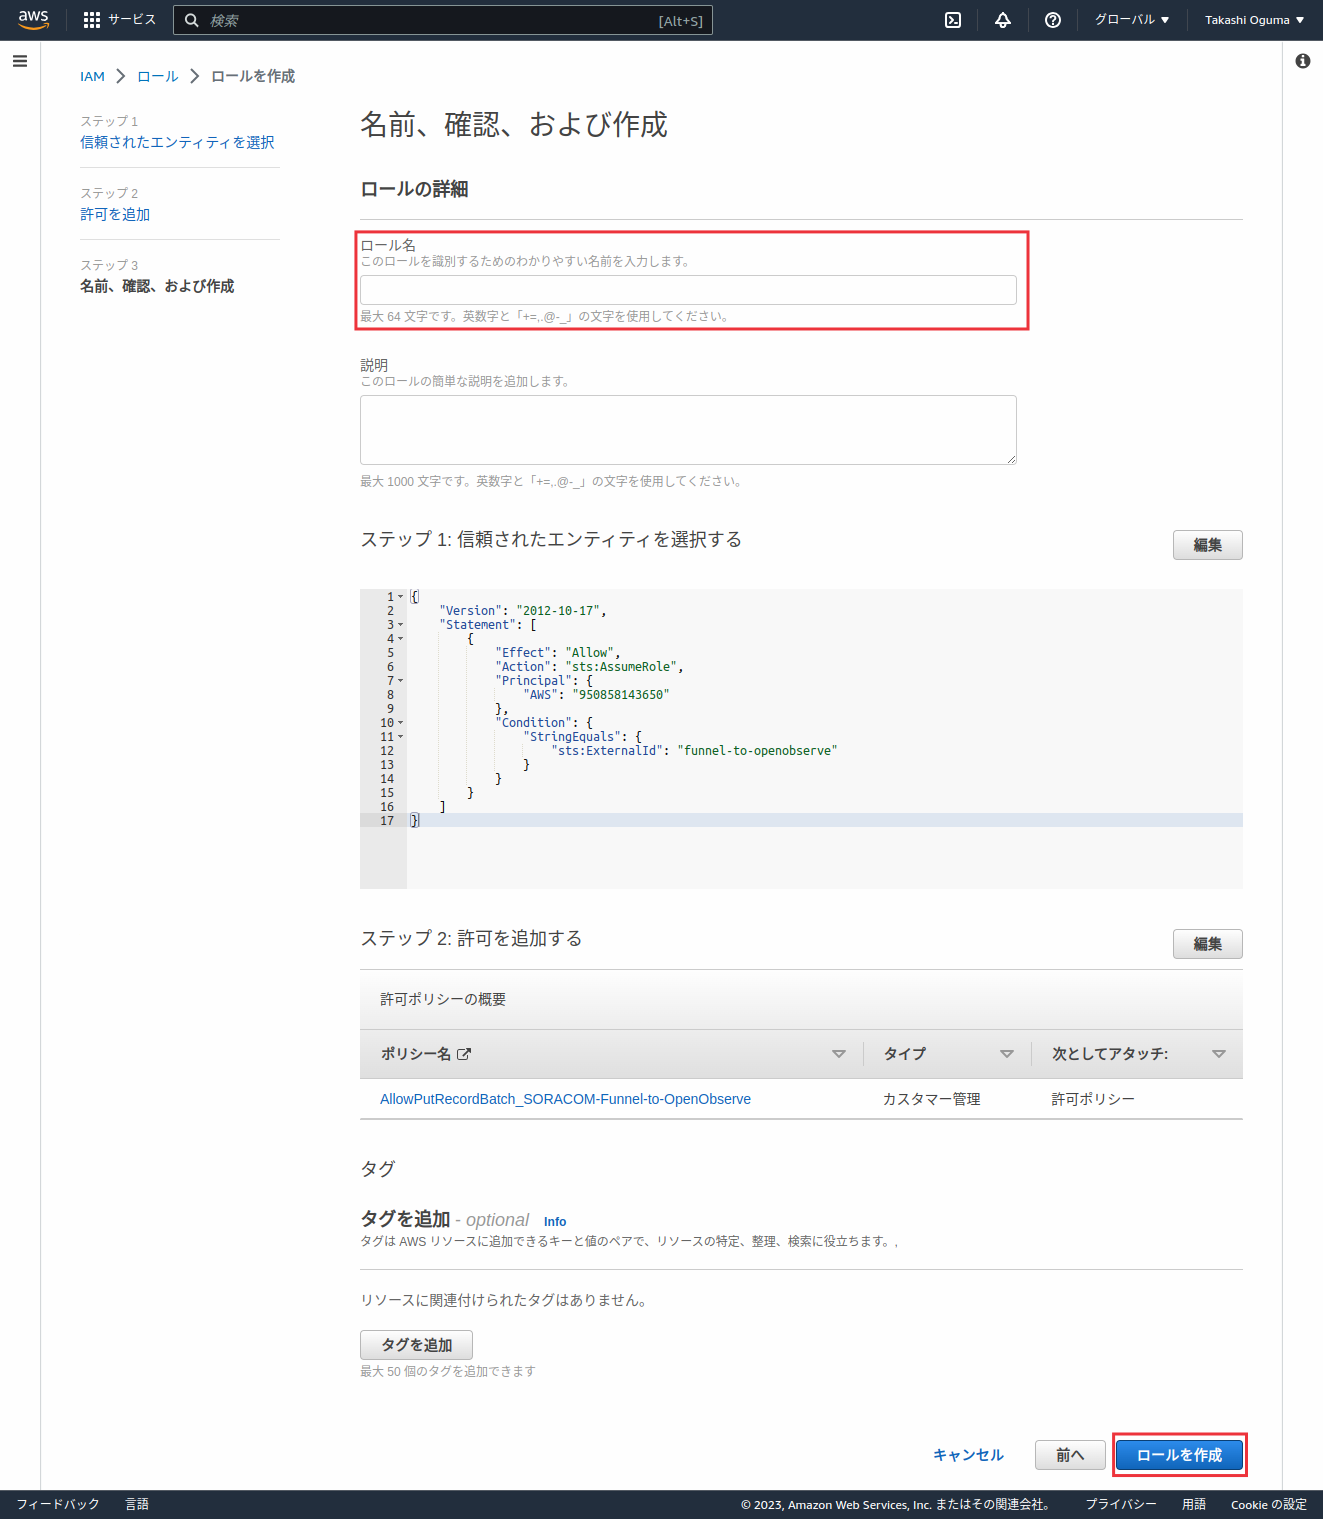Open フィードバック in the footer
This screenshot has width=1323, height=1519.
[58, 1504]
